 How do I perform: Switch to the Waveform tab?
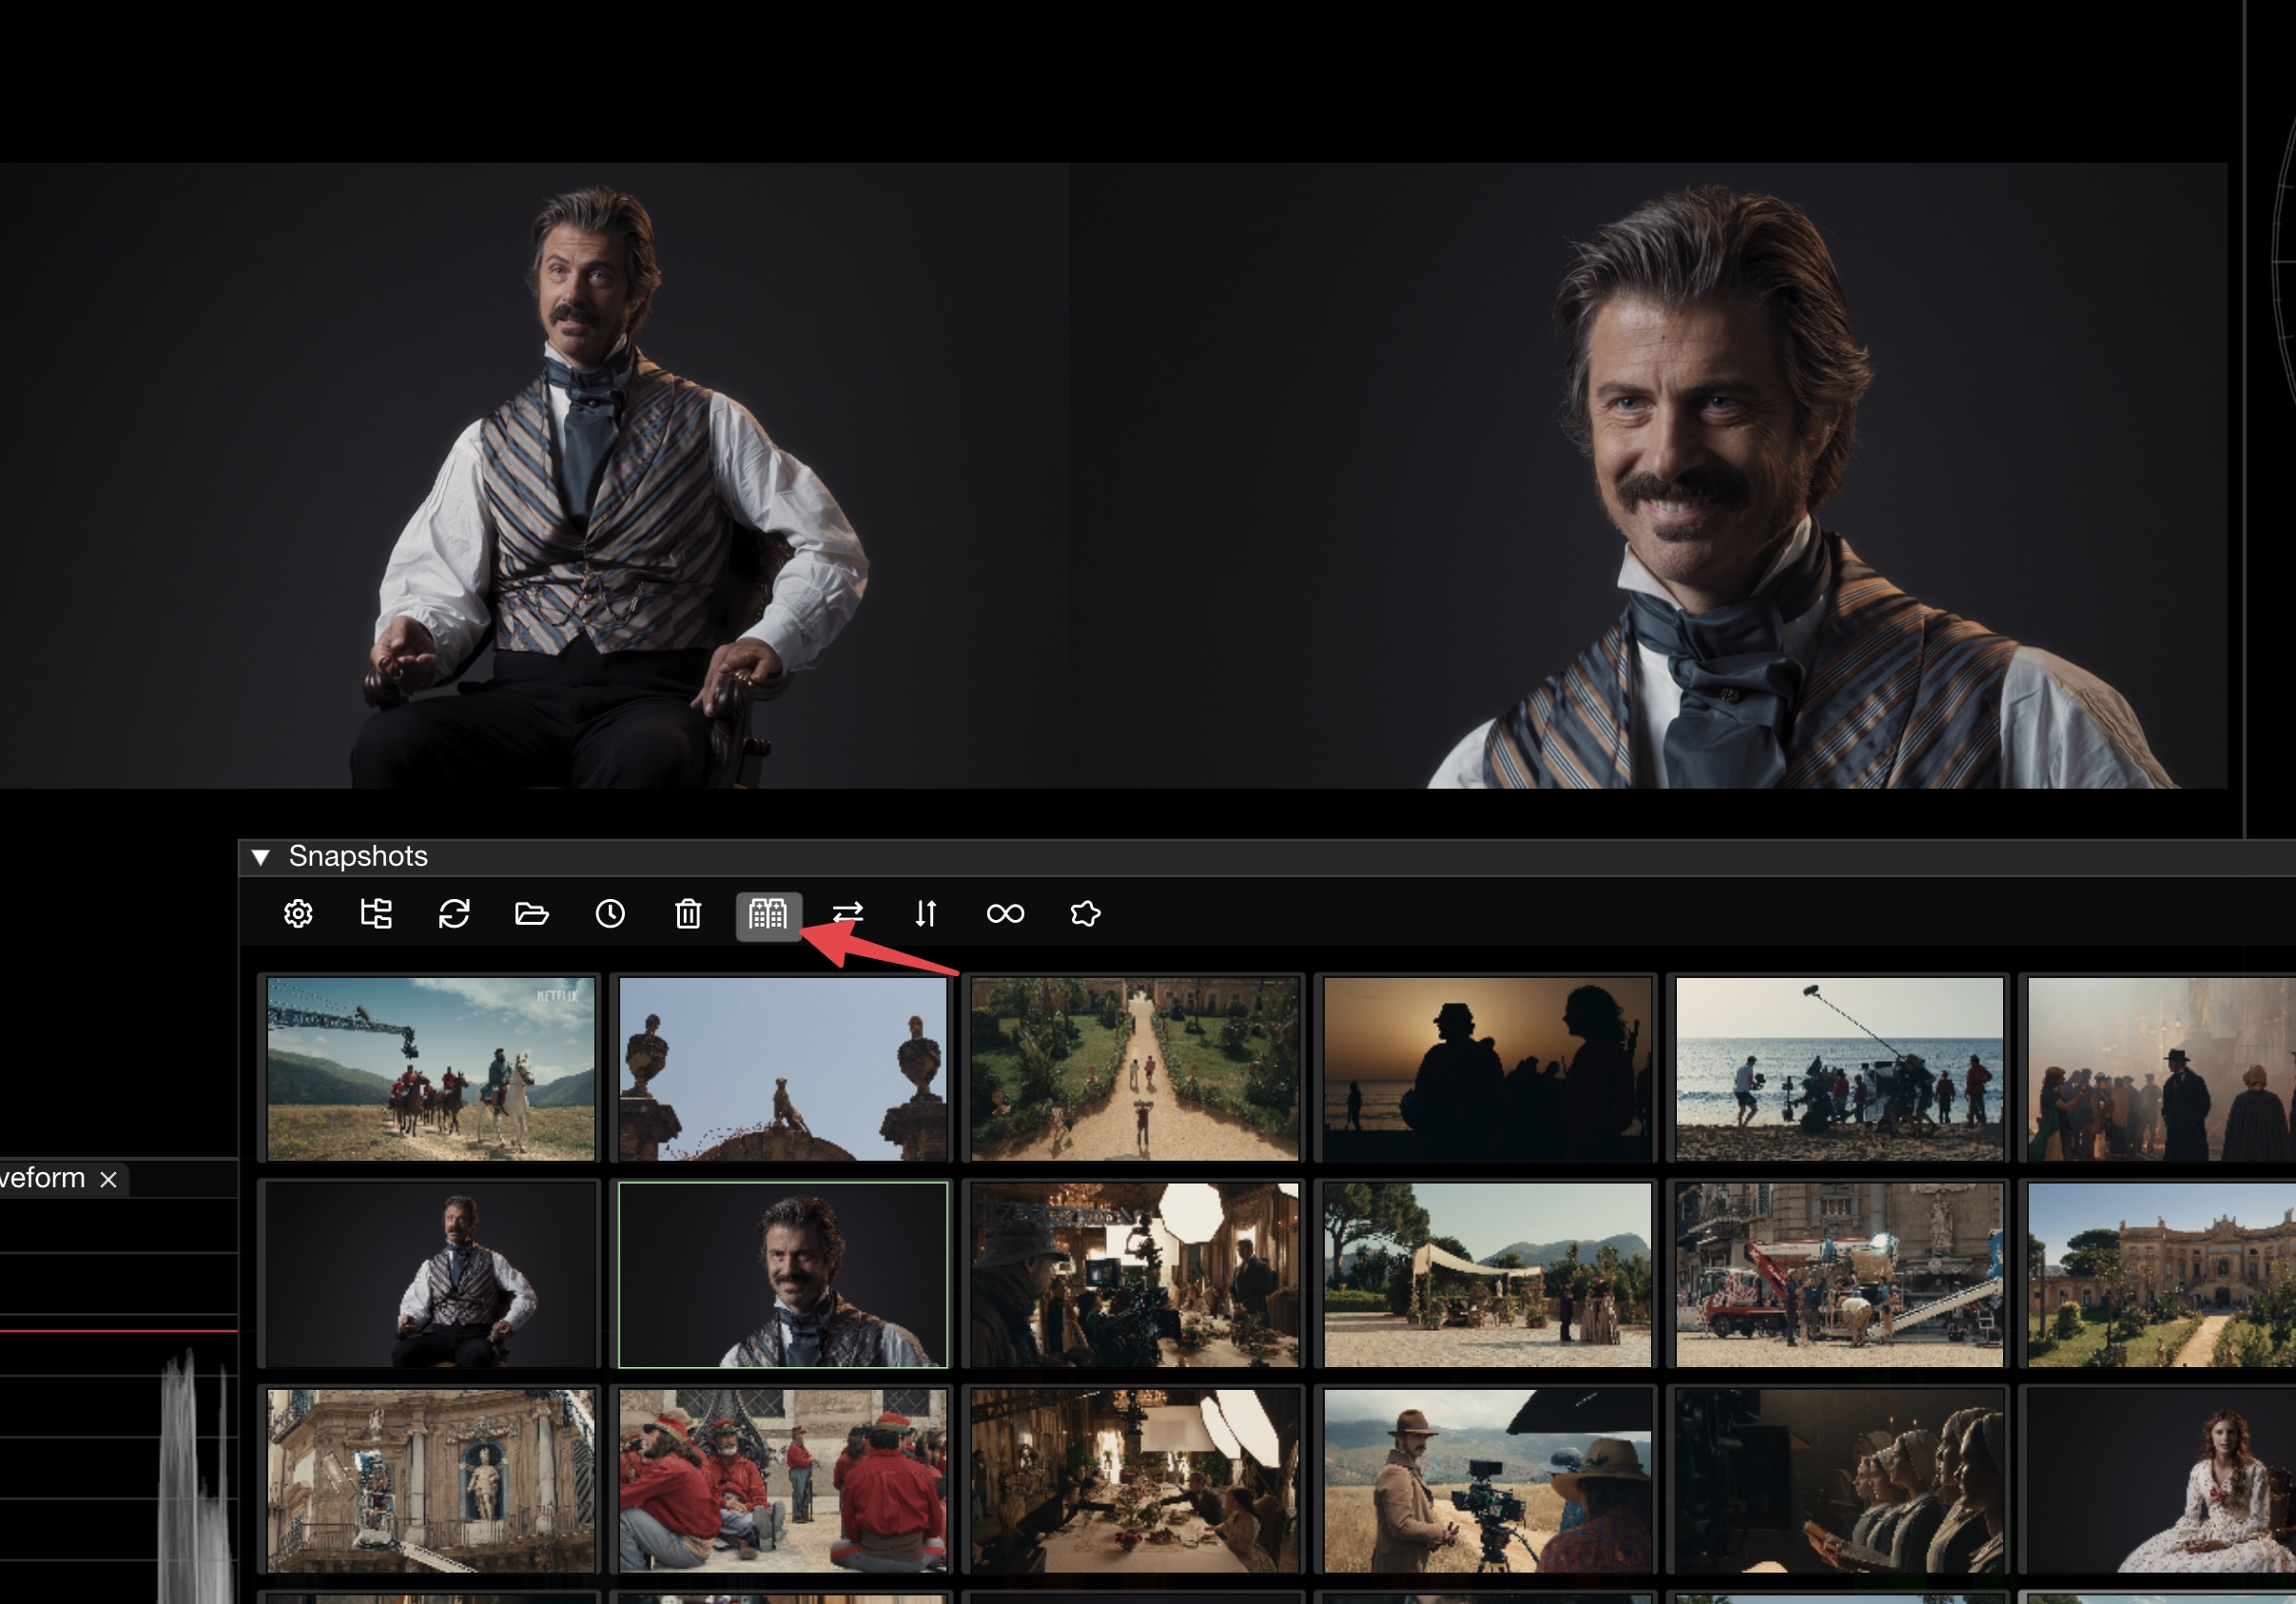point(42,1179)
